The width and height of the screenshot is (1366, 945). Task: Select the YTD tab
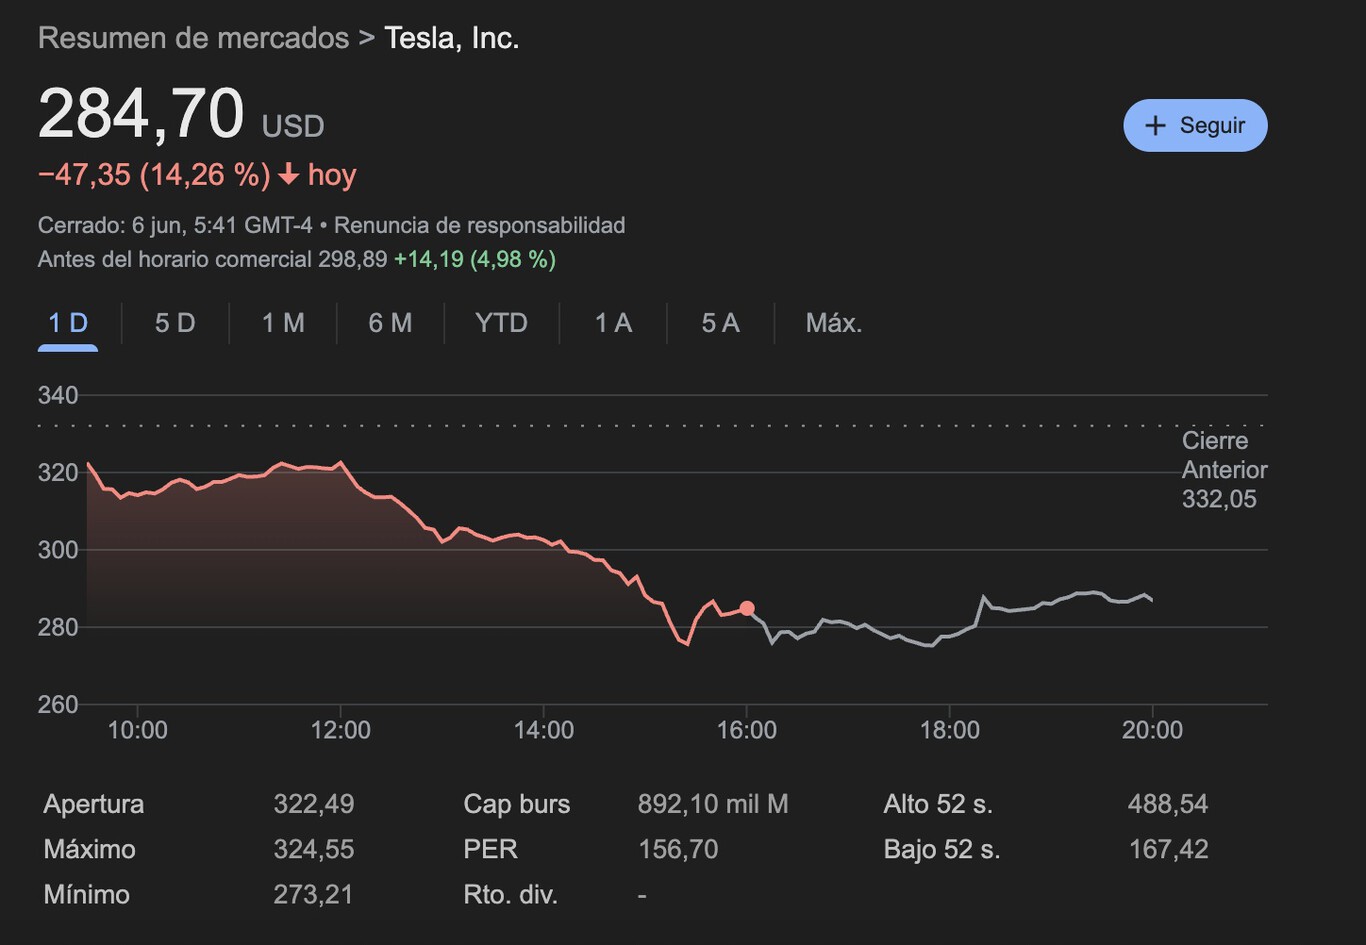click(501, 323)
